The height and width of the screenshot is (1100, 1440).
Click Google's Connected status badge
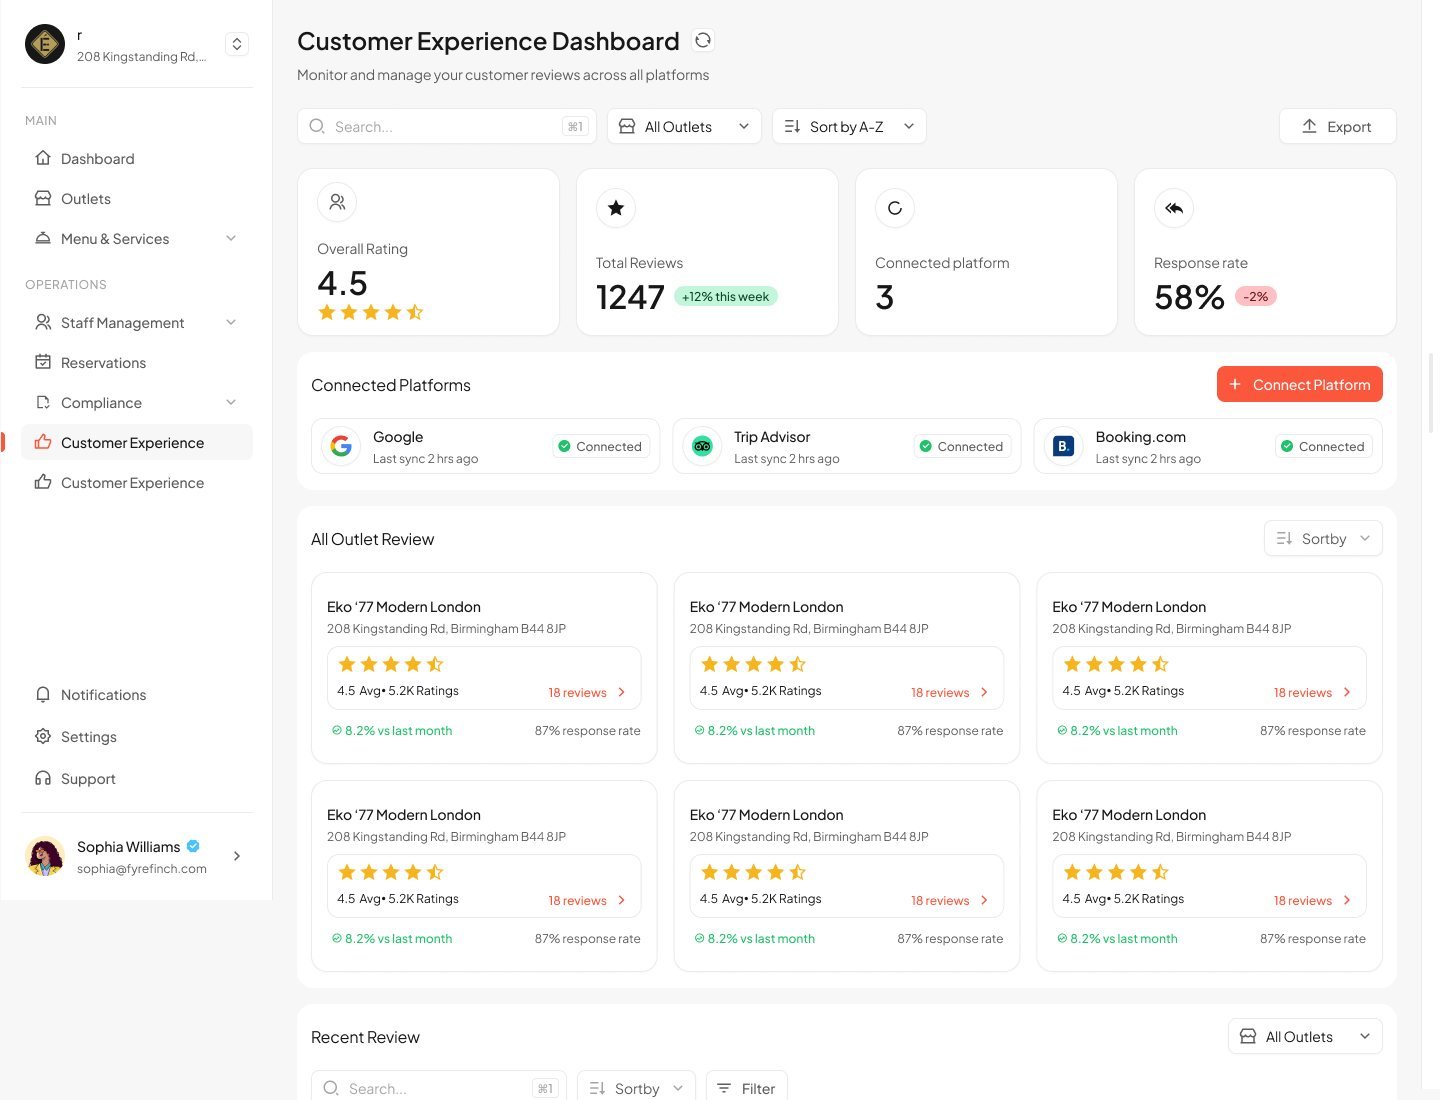click(x=600, y=446)
